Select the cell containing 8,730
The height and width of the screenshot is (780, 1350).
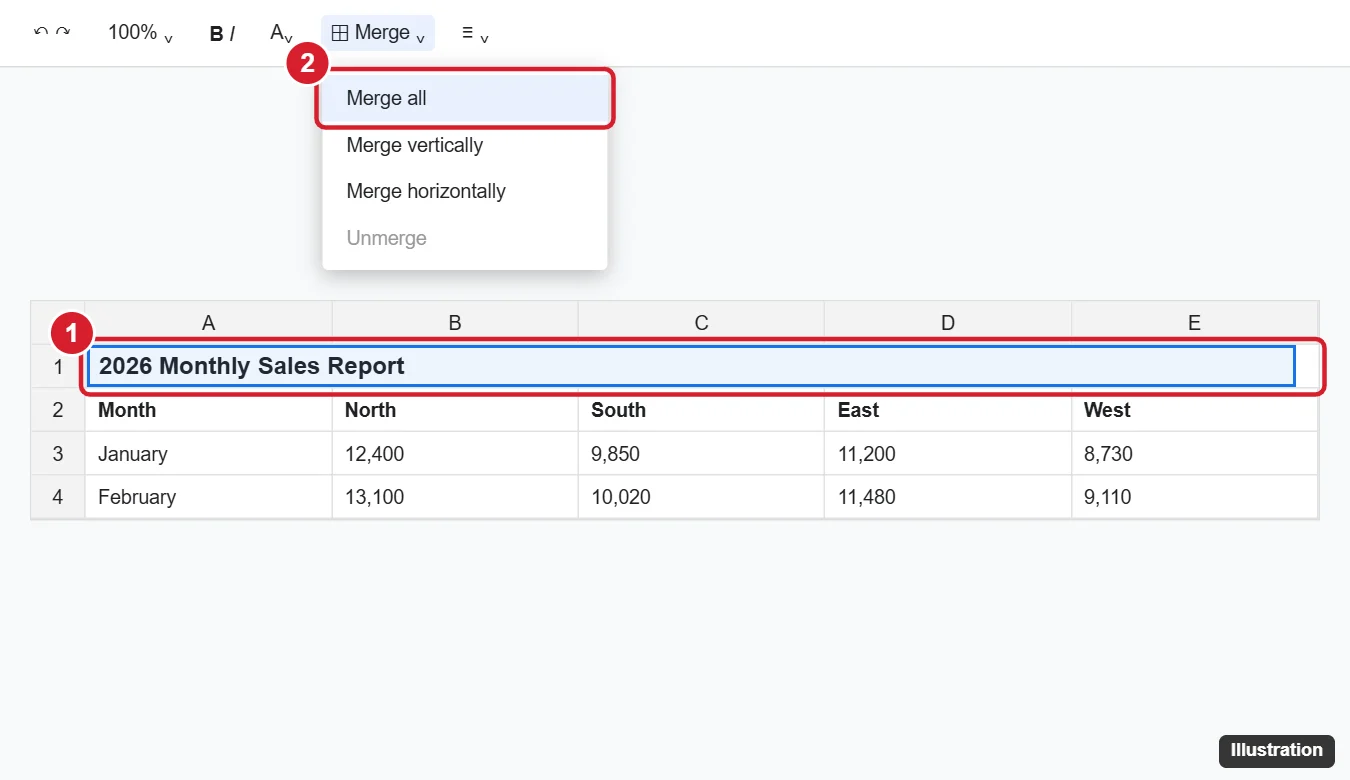click(x=1194, y=454)
